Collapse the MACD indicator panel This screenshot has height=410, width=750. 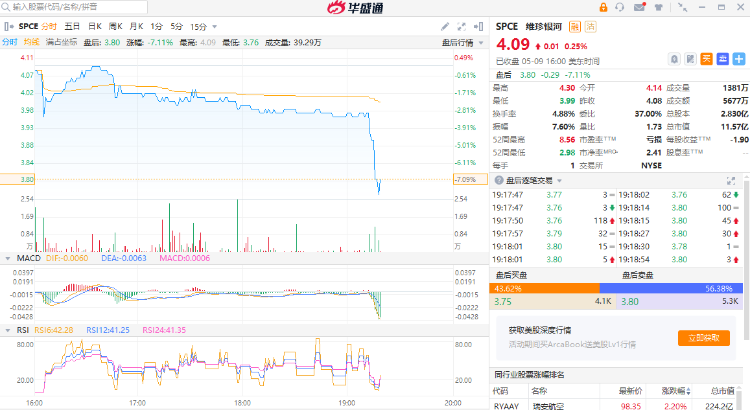click(x=8, y=258)
